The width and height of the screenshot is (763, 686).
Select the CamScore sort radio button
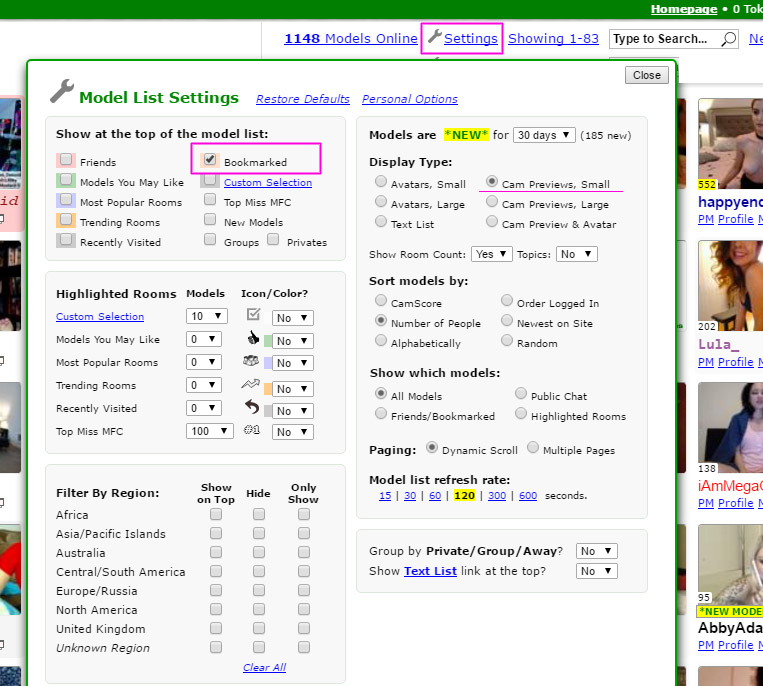[x=381, y=301]
